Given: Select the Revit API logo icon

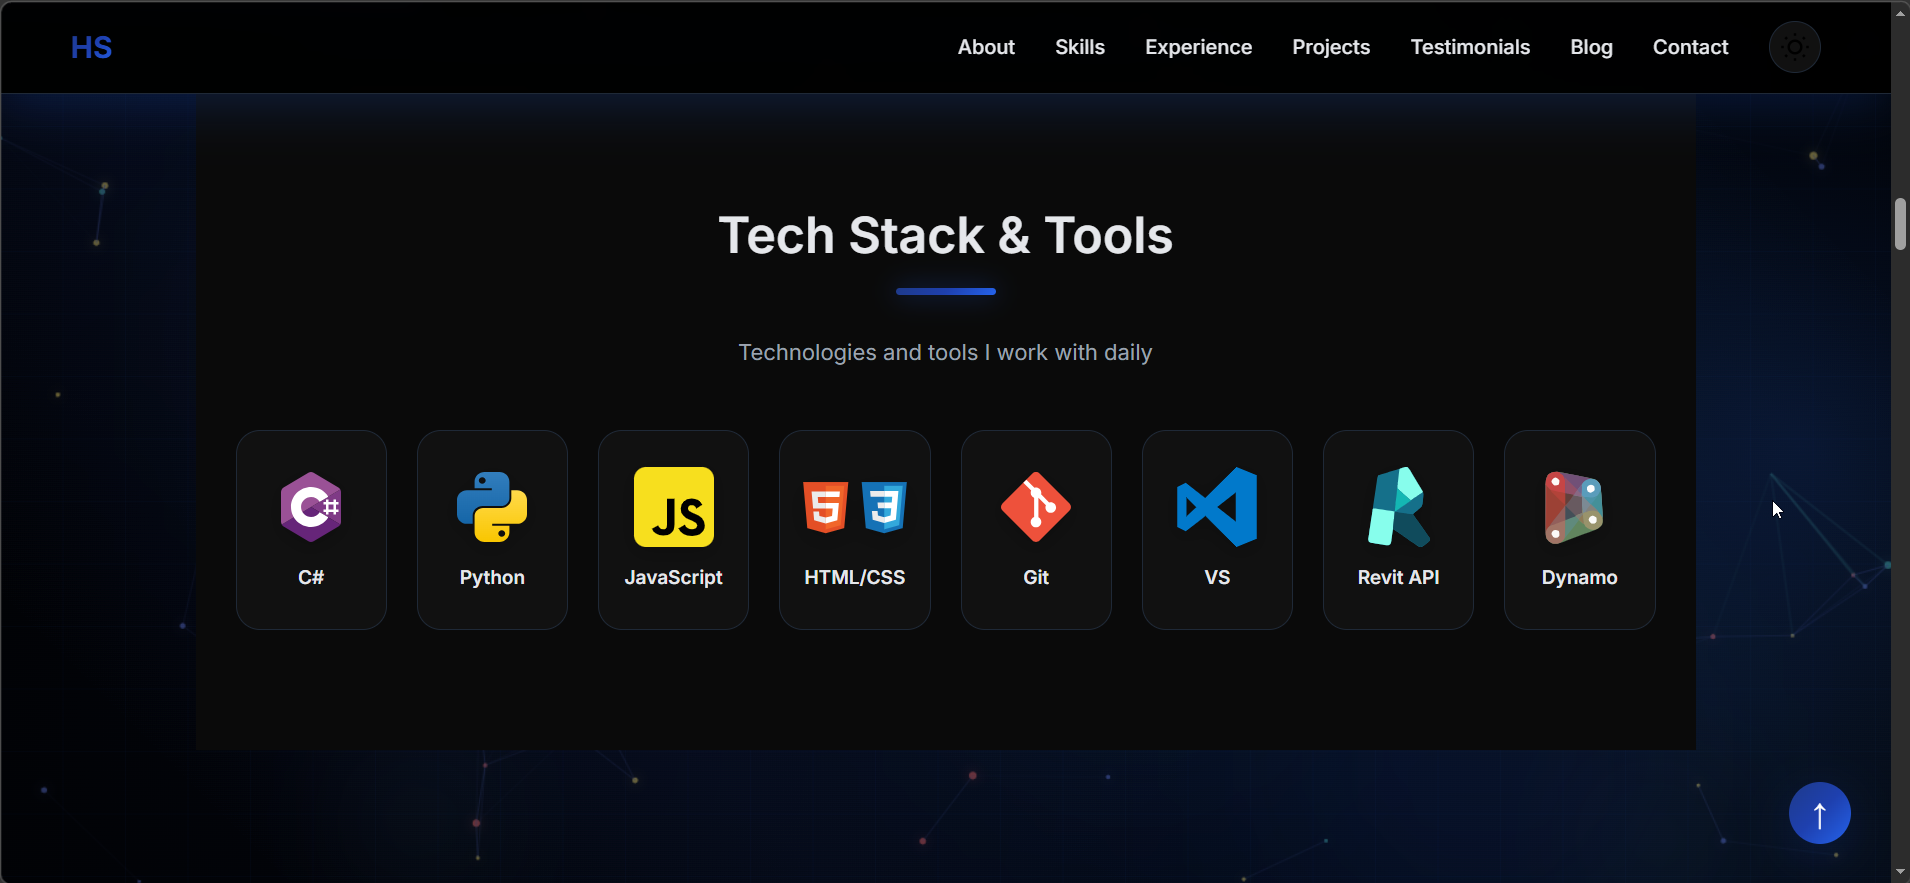Looking at the screenshot, I should click(1398, 507).
